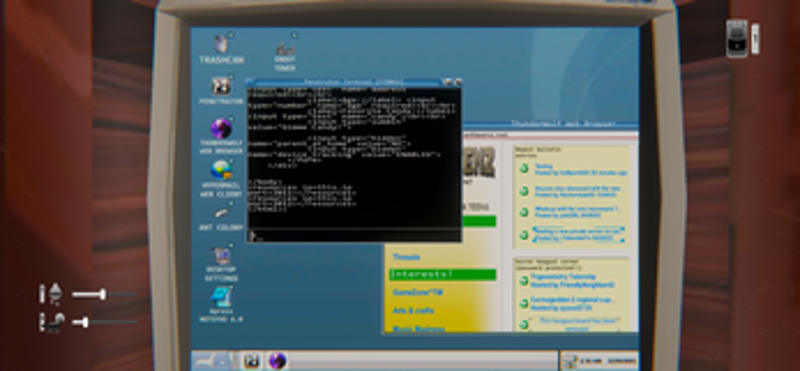Adjust the upper volume slider handle
The width and height of the screenshot is (800, 371).
(103, 294)
